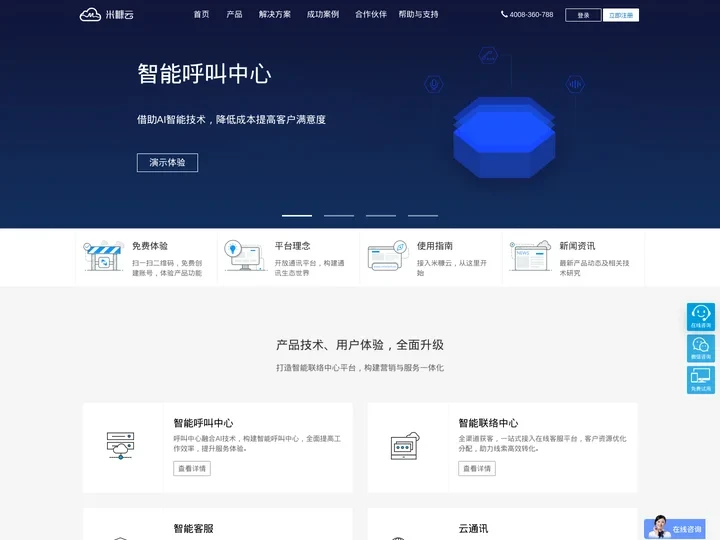This screenshot has width=720, height=540.
Task: Click the 免费体验 storefront icon
Action: pos(103,256)
